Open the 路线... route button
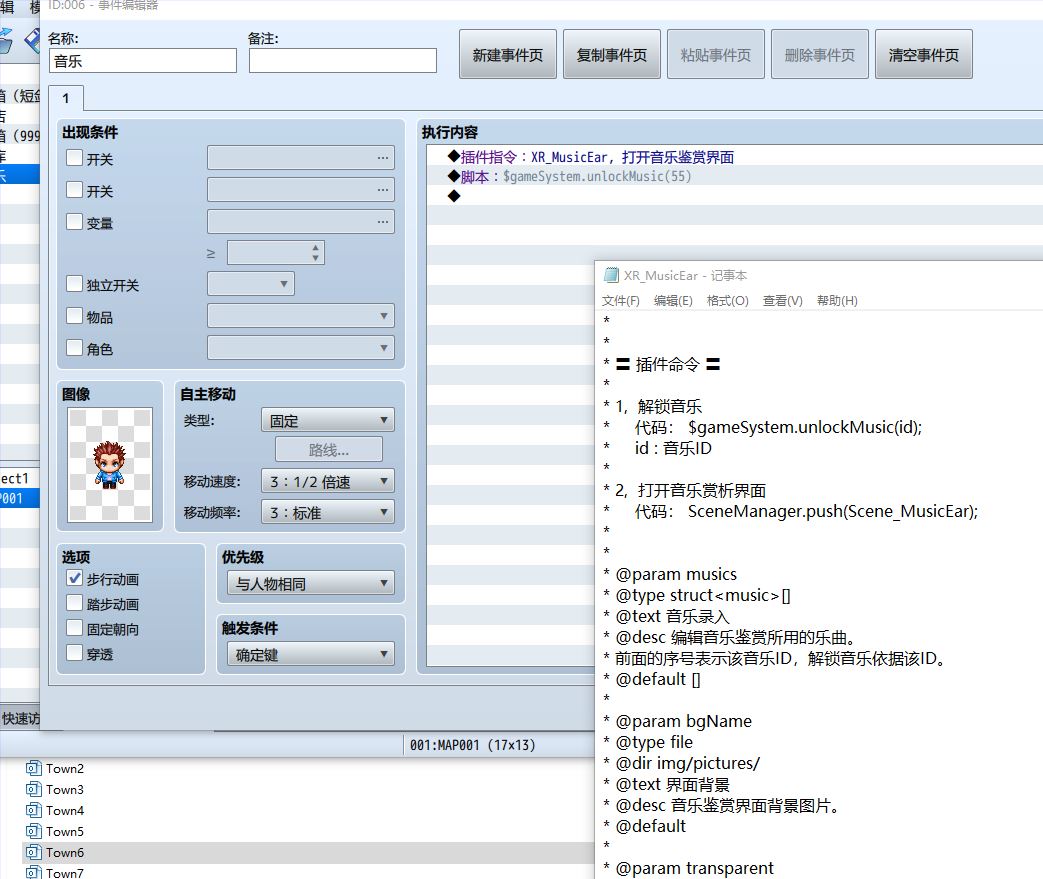The width and height of the screenshot is (1043, 879). coord(329,450)
